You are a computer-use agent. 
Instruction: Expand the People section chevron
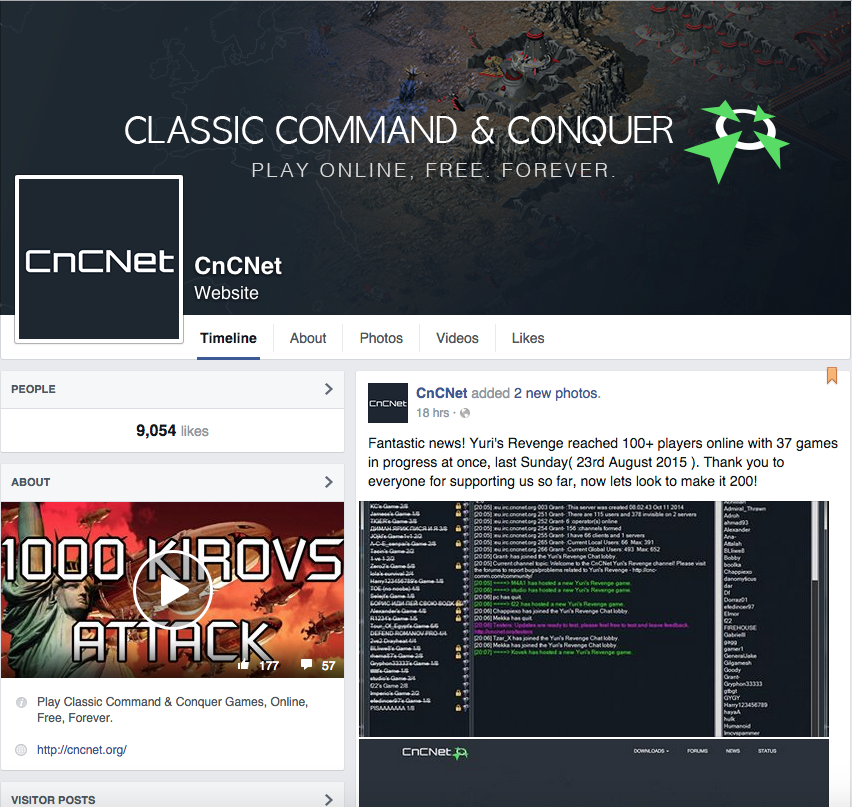[328, 389]
